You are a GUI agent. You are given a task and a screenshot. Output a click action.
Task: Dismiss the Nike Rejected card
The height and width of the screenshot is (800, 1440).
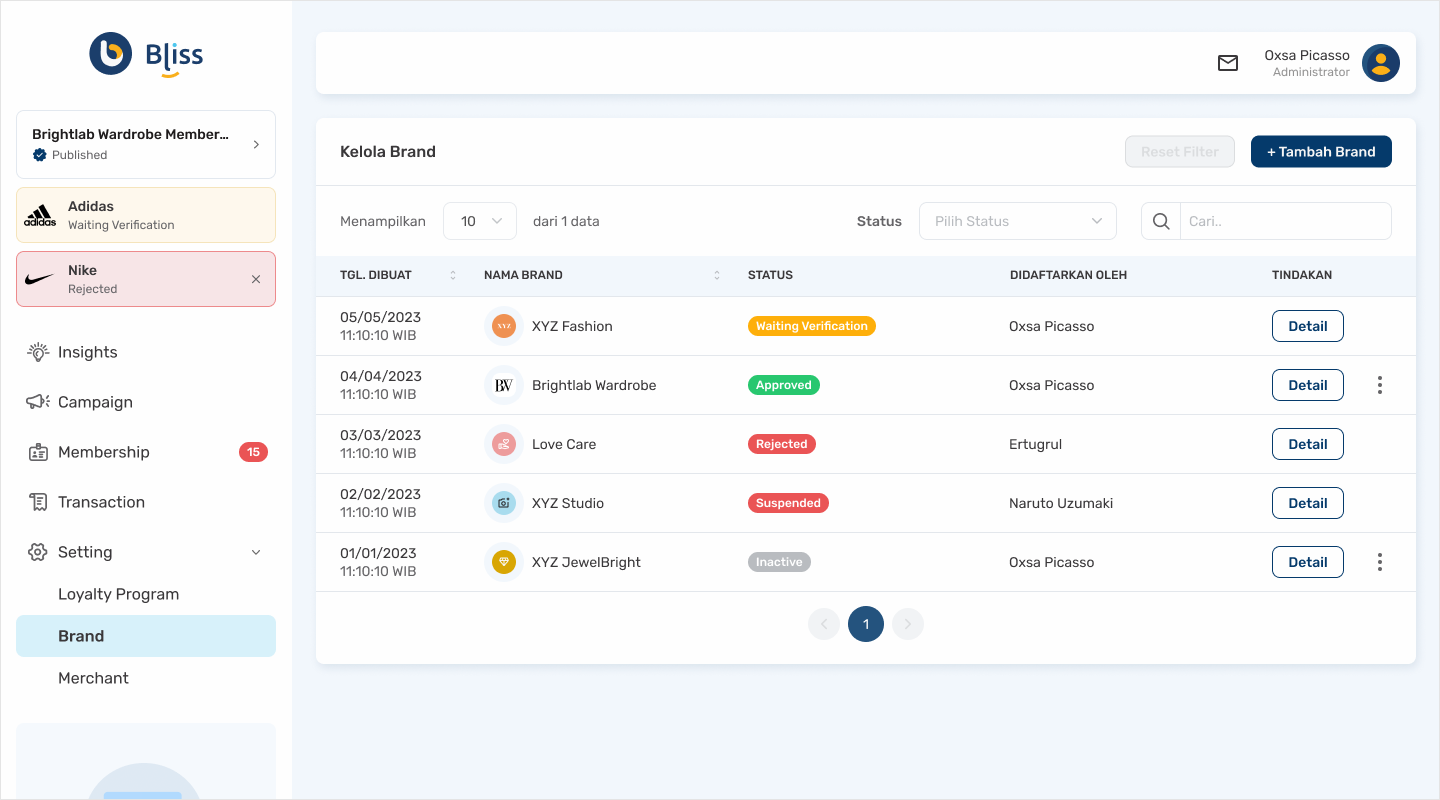tap(256, 279)
